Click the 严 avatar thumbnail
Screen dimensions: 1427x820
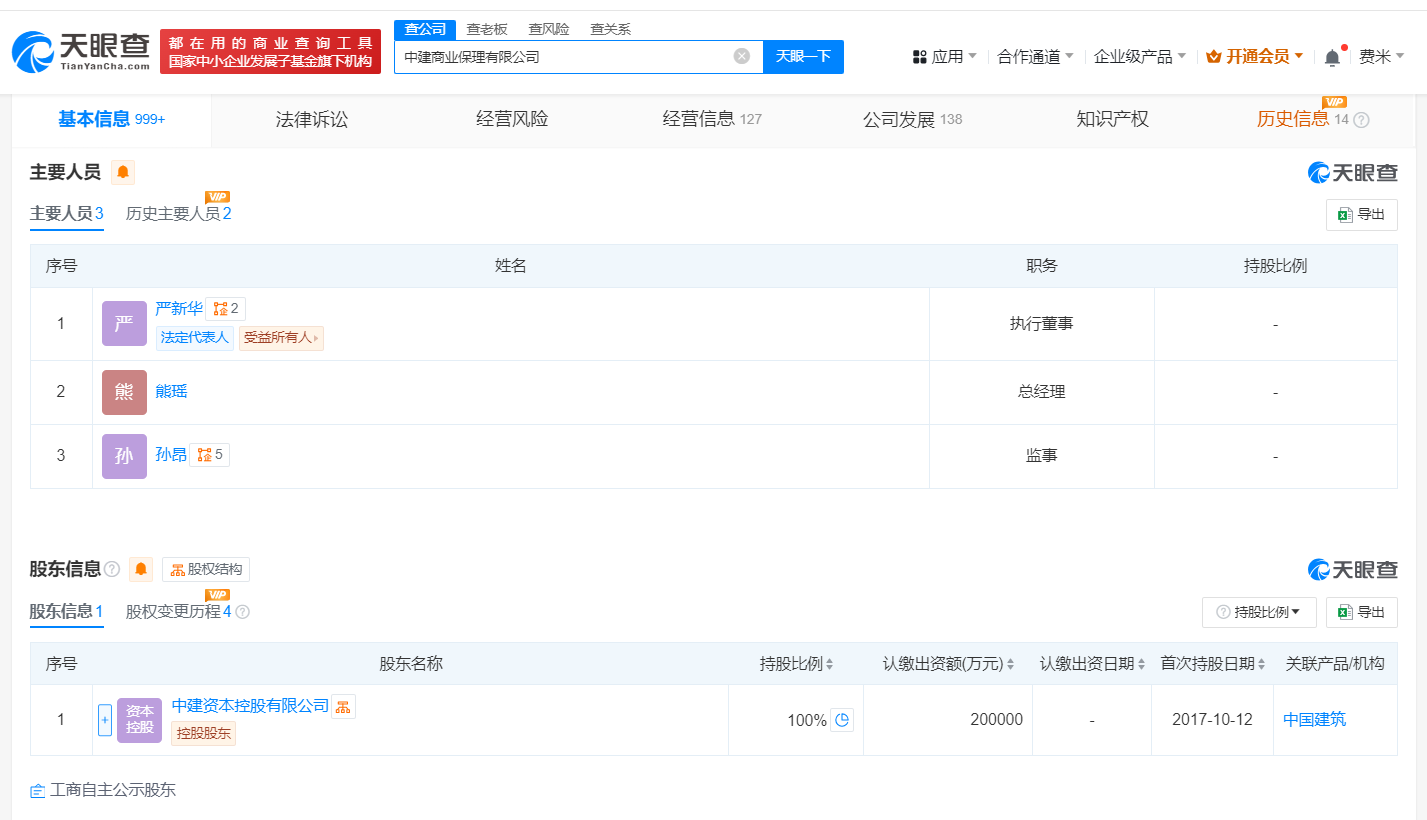pos(124,324)
